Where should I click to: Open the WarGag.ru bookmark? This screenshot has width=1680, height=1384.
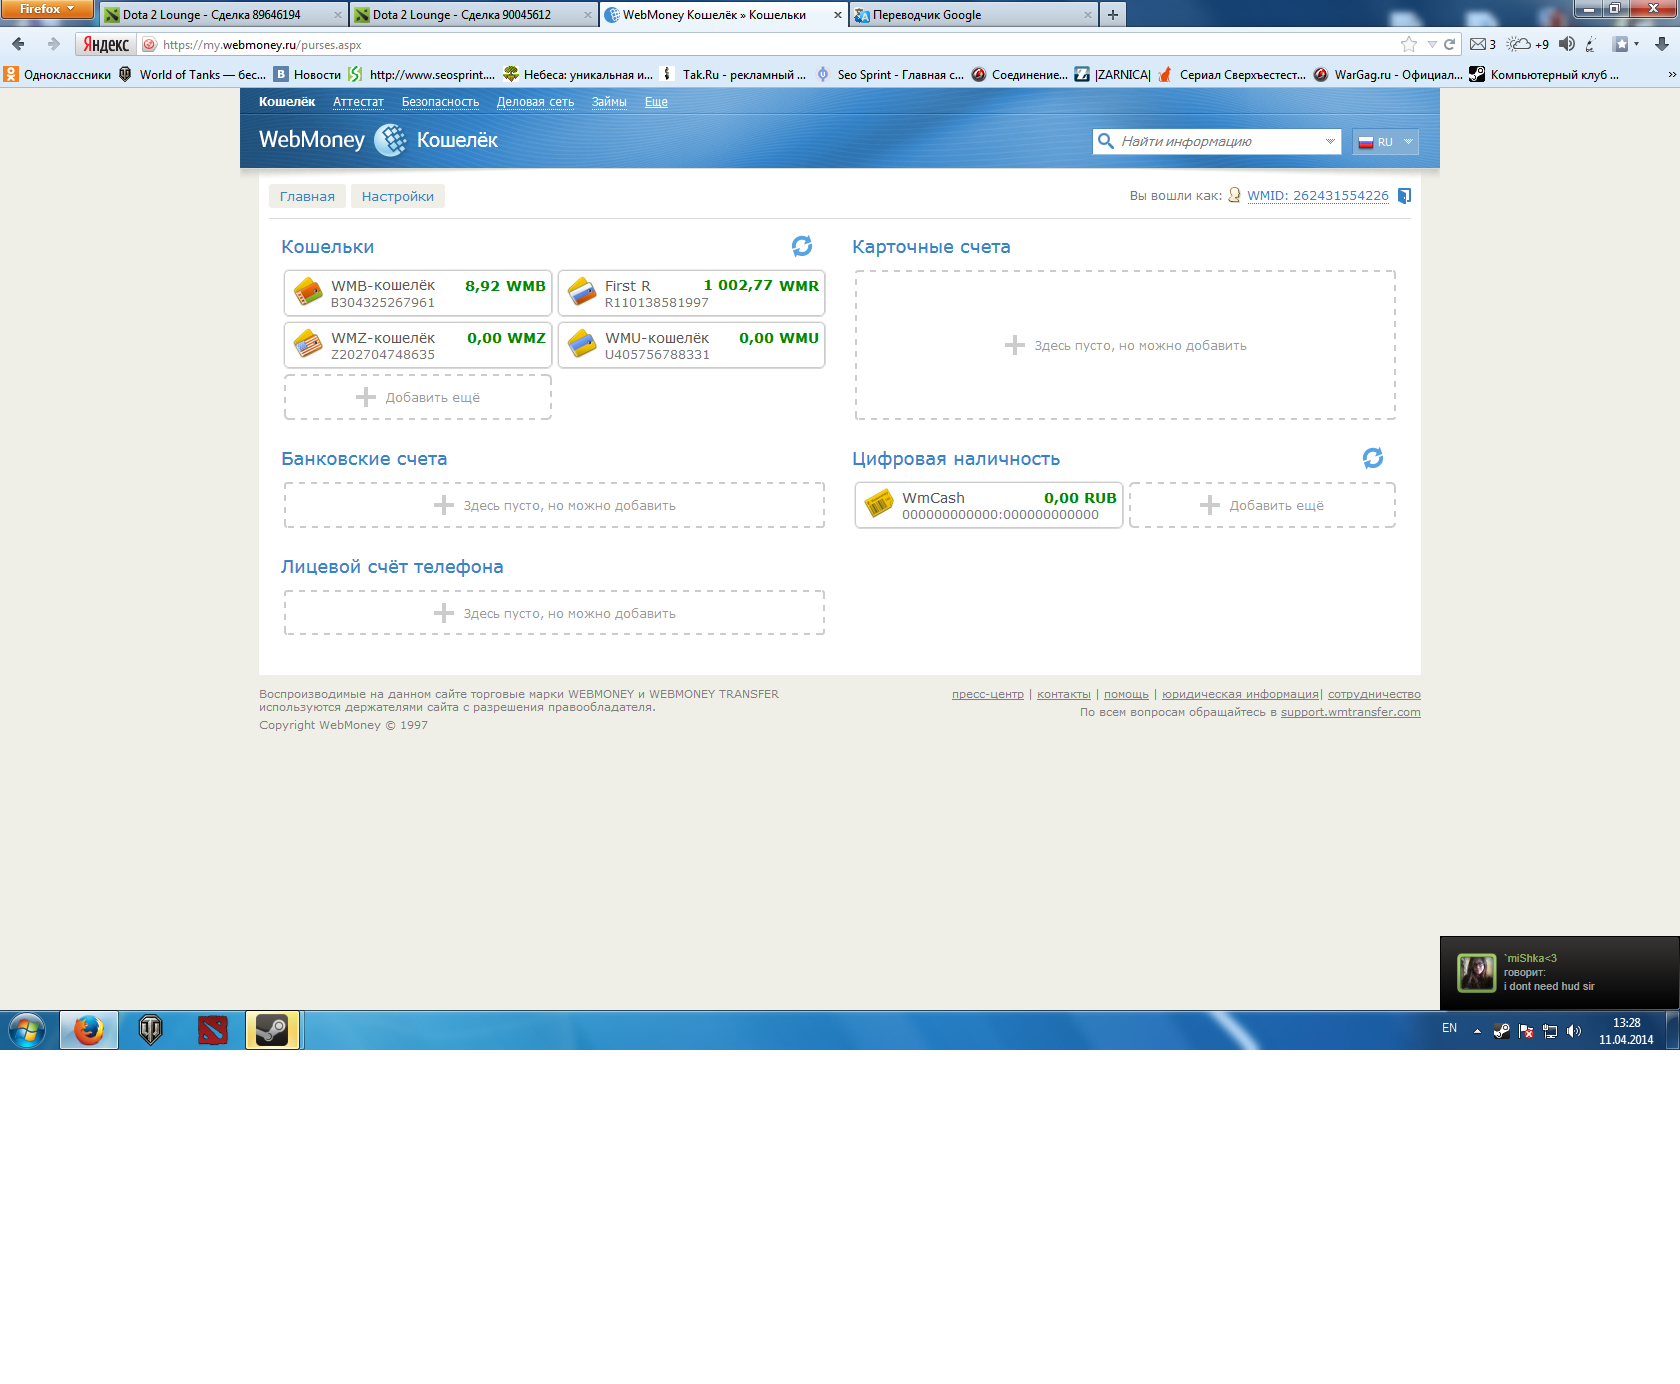click(x=1388, y=74)
